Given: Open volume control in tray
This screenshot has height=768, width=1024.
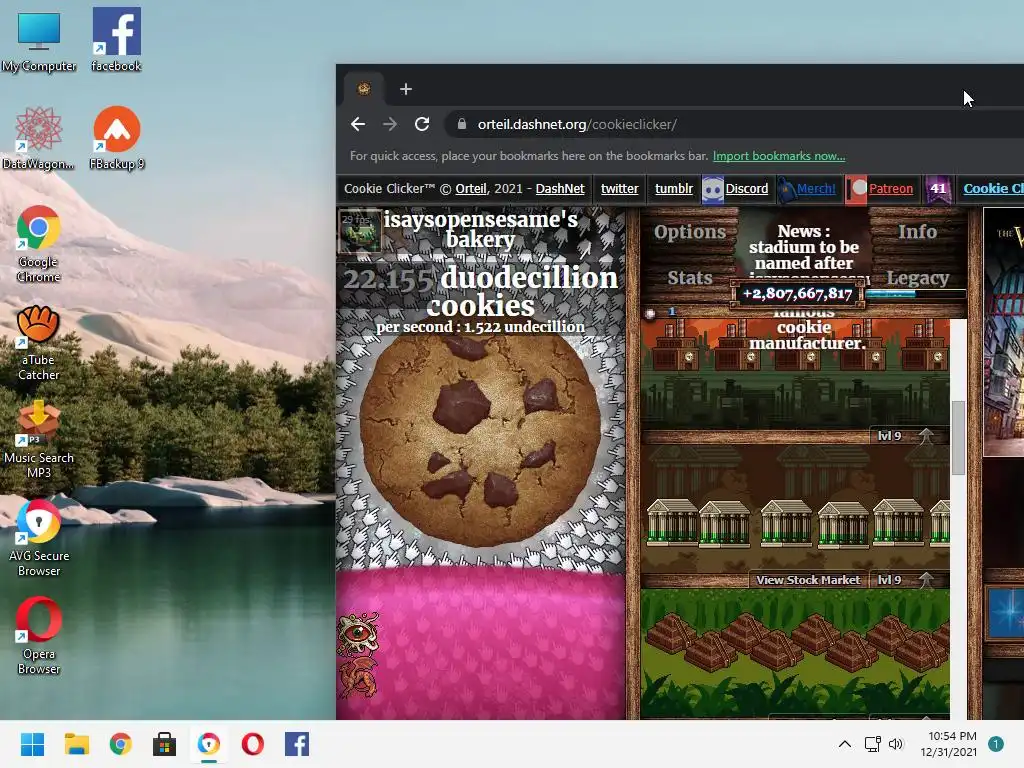Looking at the screenshot, I should [x=896, y=744].
